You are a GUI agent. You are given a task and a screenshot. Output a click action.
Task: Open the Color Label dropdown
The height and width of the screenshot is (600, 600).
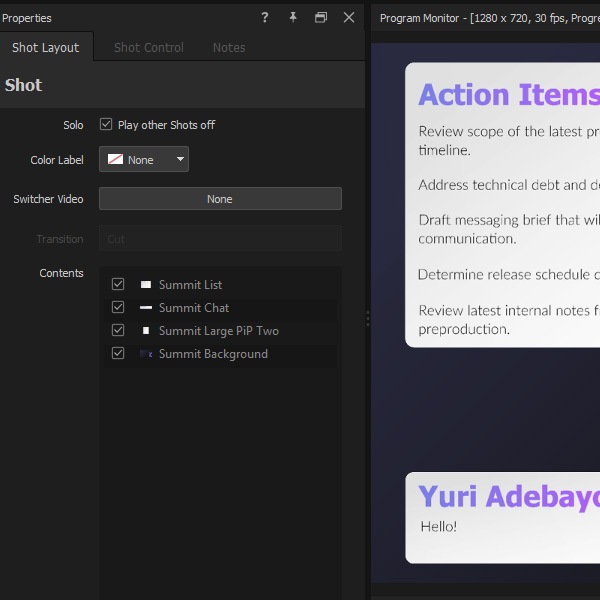coord(144,159)
